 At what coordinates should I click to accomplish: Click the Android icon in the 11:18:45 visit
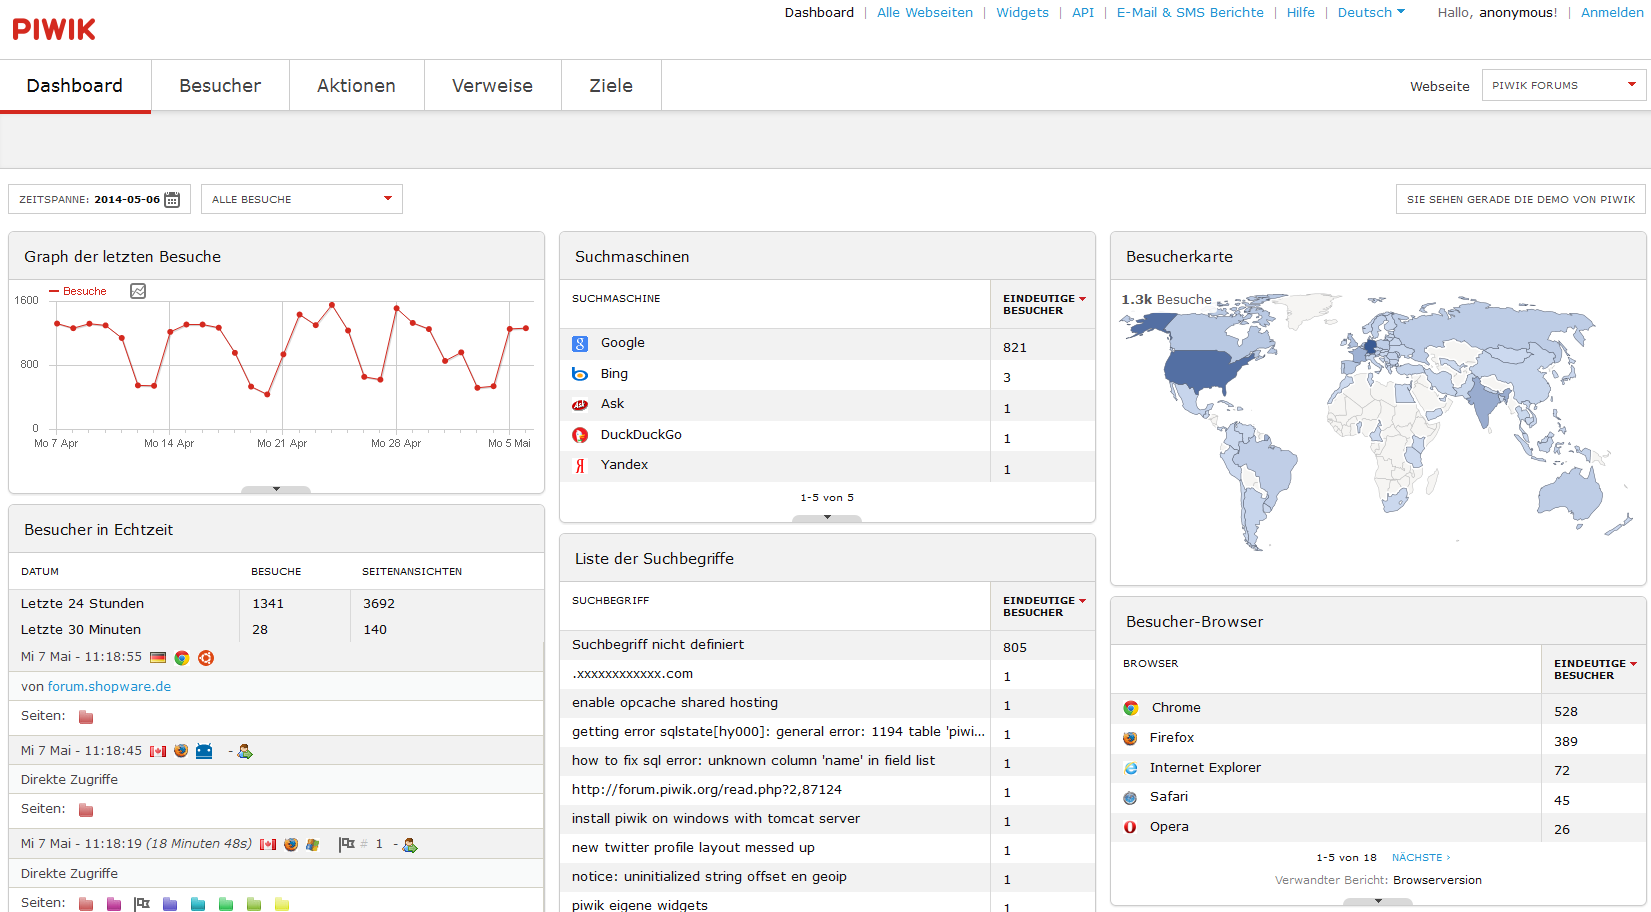204,751
